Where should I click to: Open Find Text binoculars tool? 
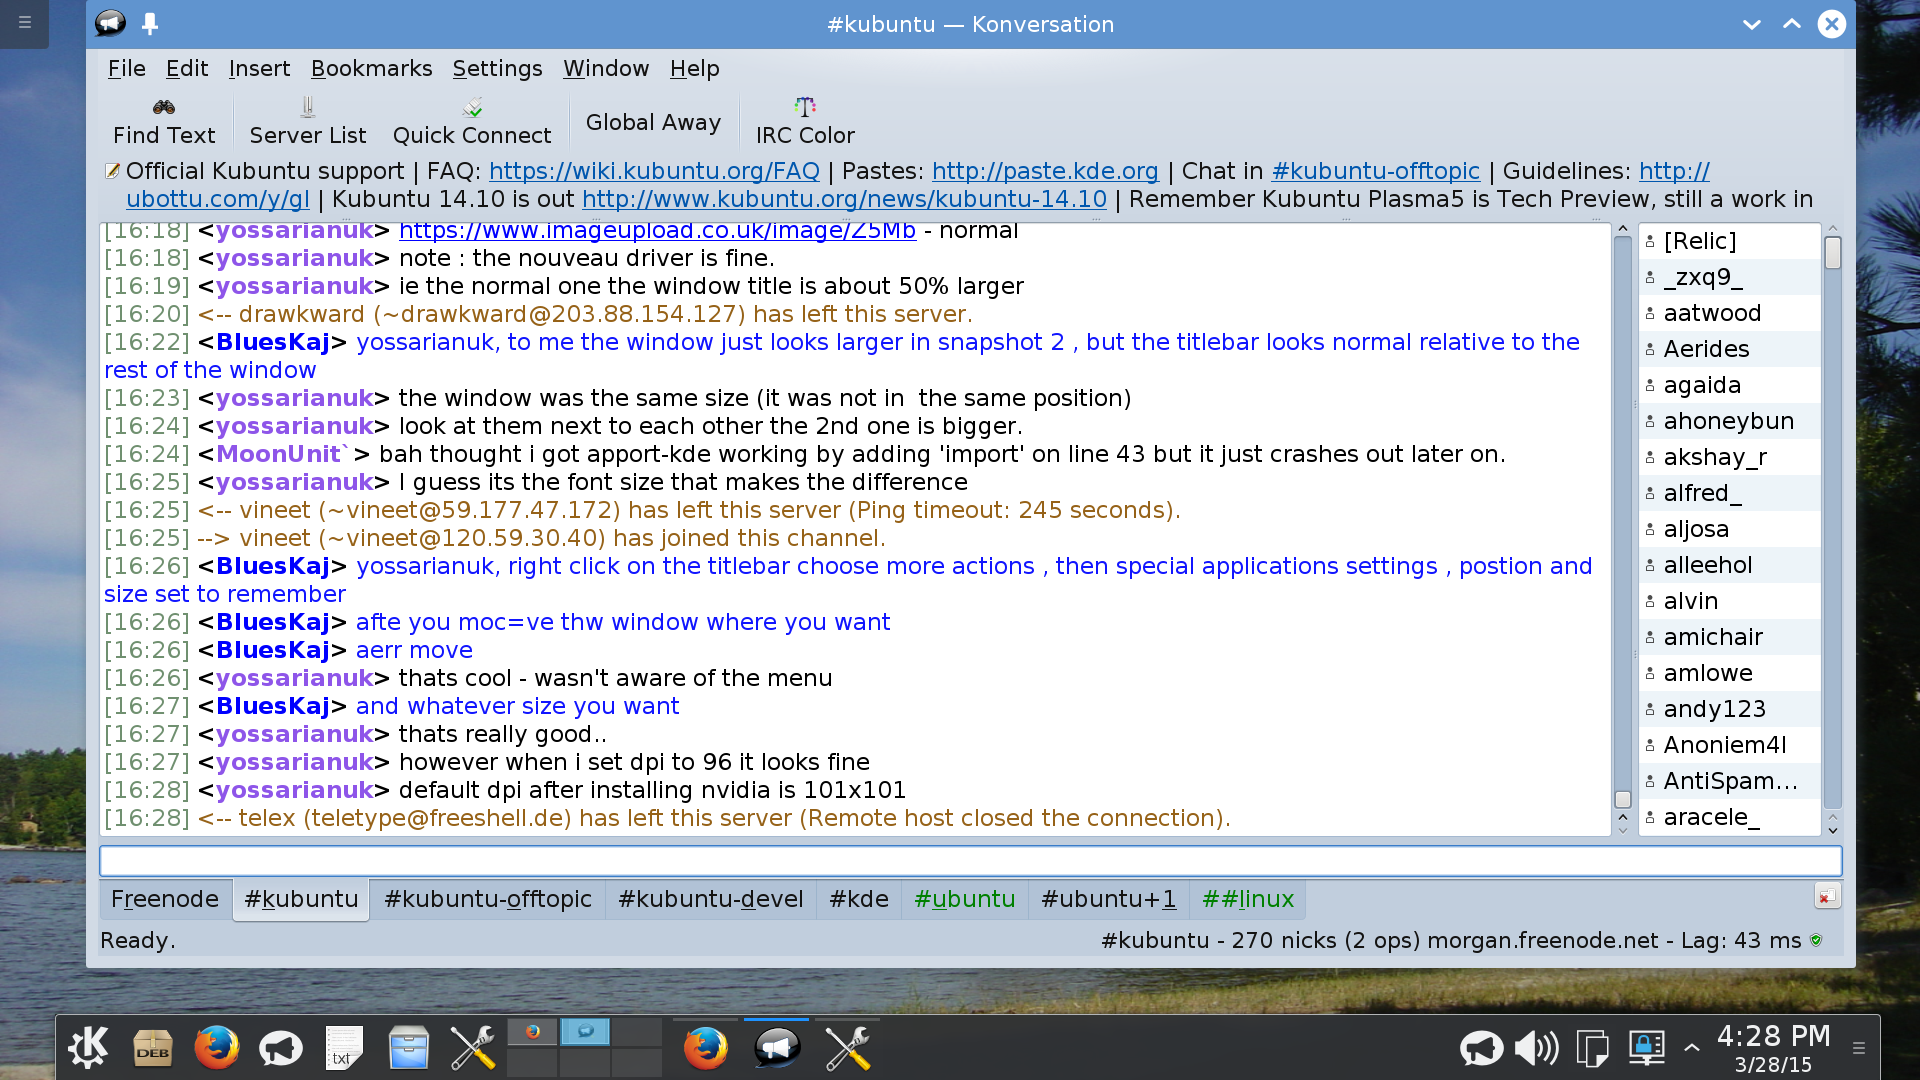click(164, 122)
